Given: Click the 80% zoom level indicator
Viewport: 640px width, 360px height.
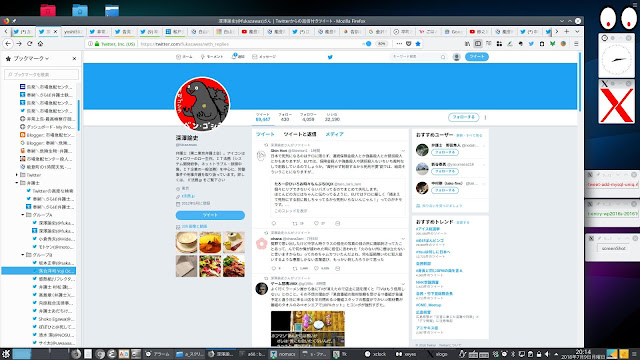Looking at the screenshot, I should (x=381, y=44).
